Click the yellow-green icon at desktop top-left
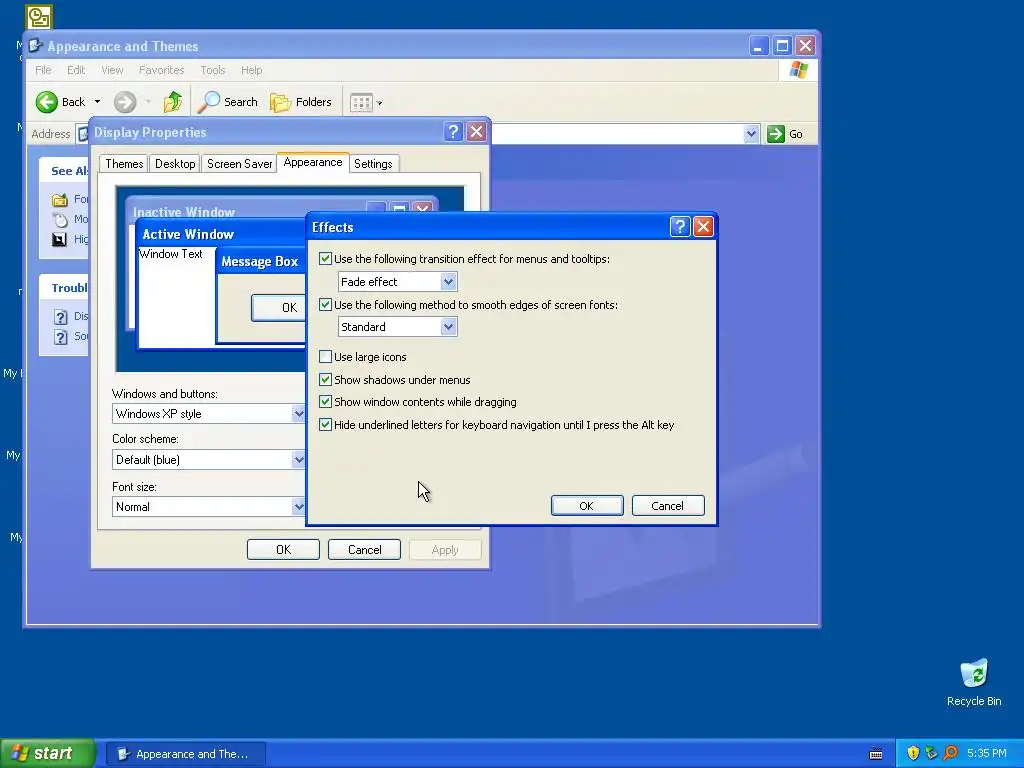The height and width of the screenshot is (768, 1024). (39, 17)
